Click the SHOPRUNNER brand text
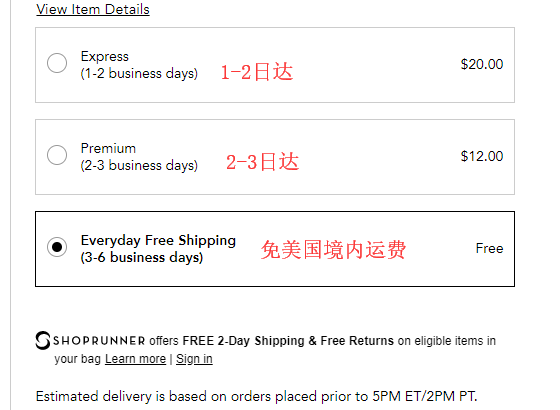This screenshot has height=410, width=560. coord(99,341)
